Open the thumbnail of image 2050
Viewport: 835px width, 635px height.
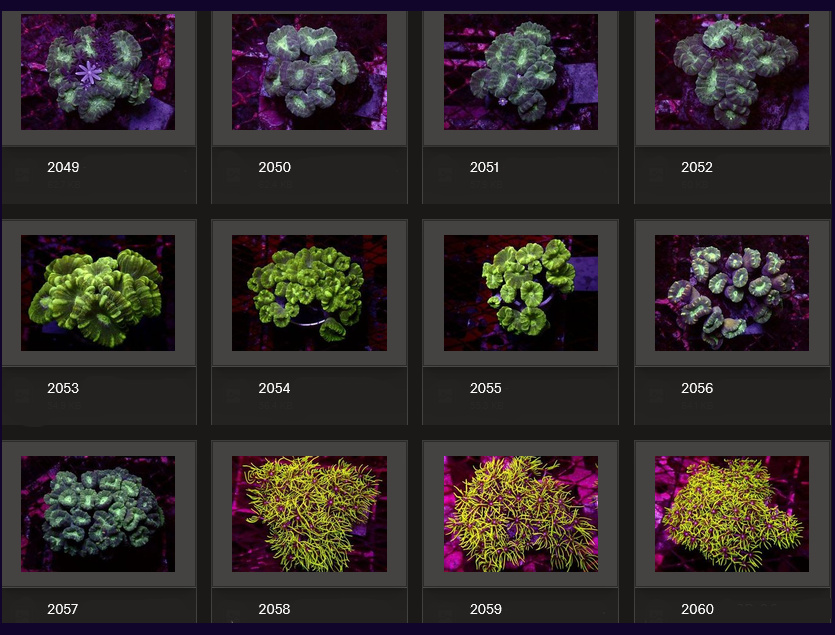point(309,72)
